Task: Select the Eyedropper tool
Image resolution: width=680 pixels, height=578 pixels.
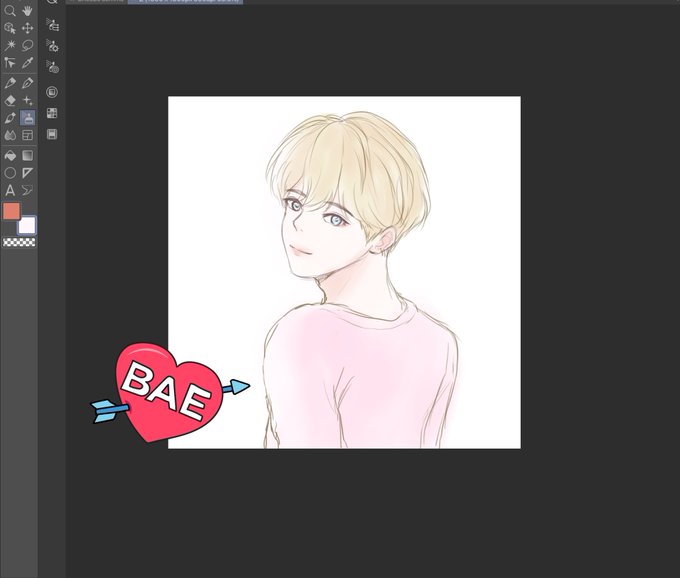Action: click(x=27, y=63)
